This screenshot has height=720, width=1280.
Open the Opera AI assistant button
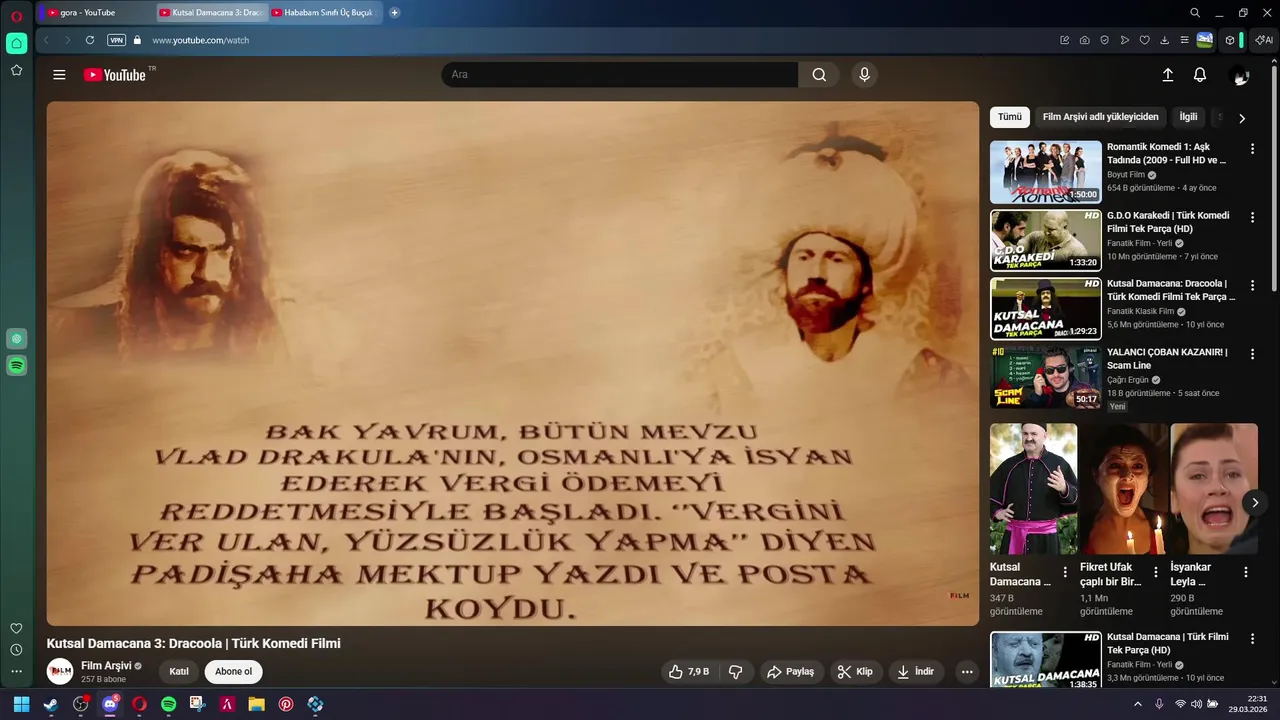click(x=1264, y=40)
